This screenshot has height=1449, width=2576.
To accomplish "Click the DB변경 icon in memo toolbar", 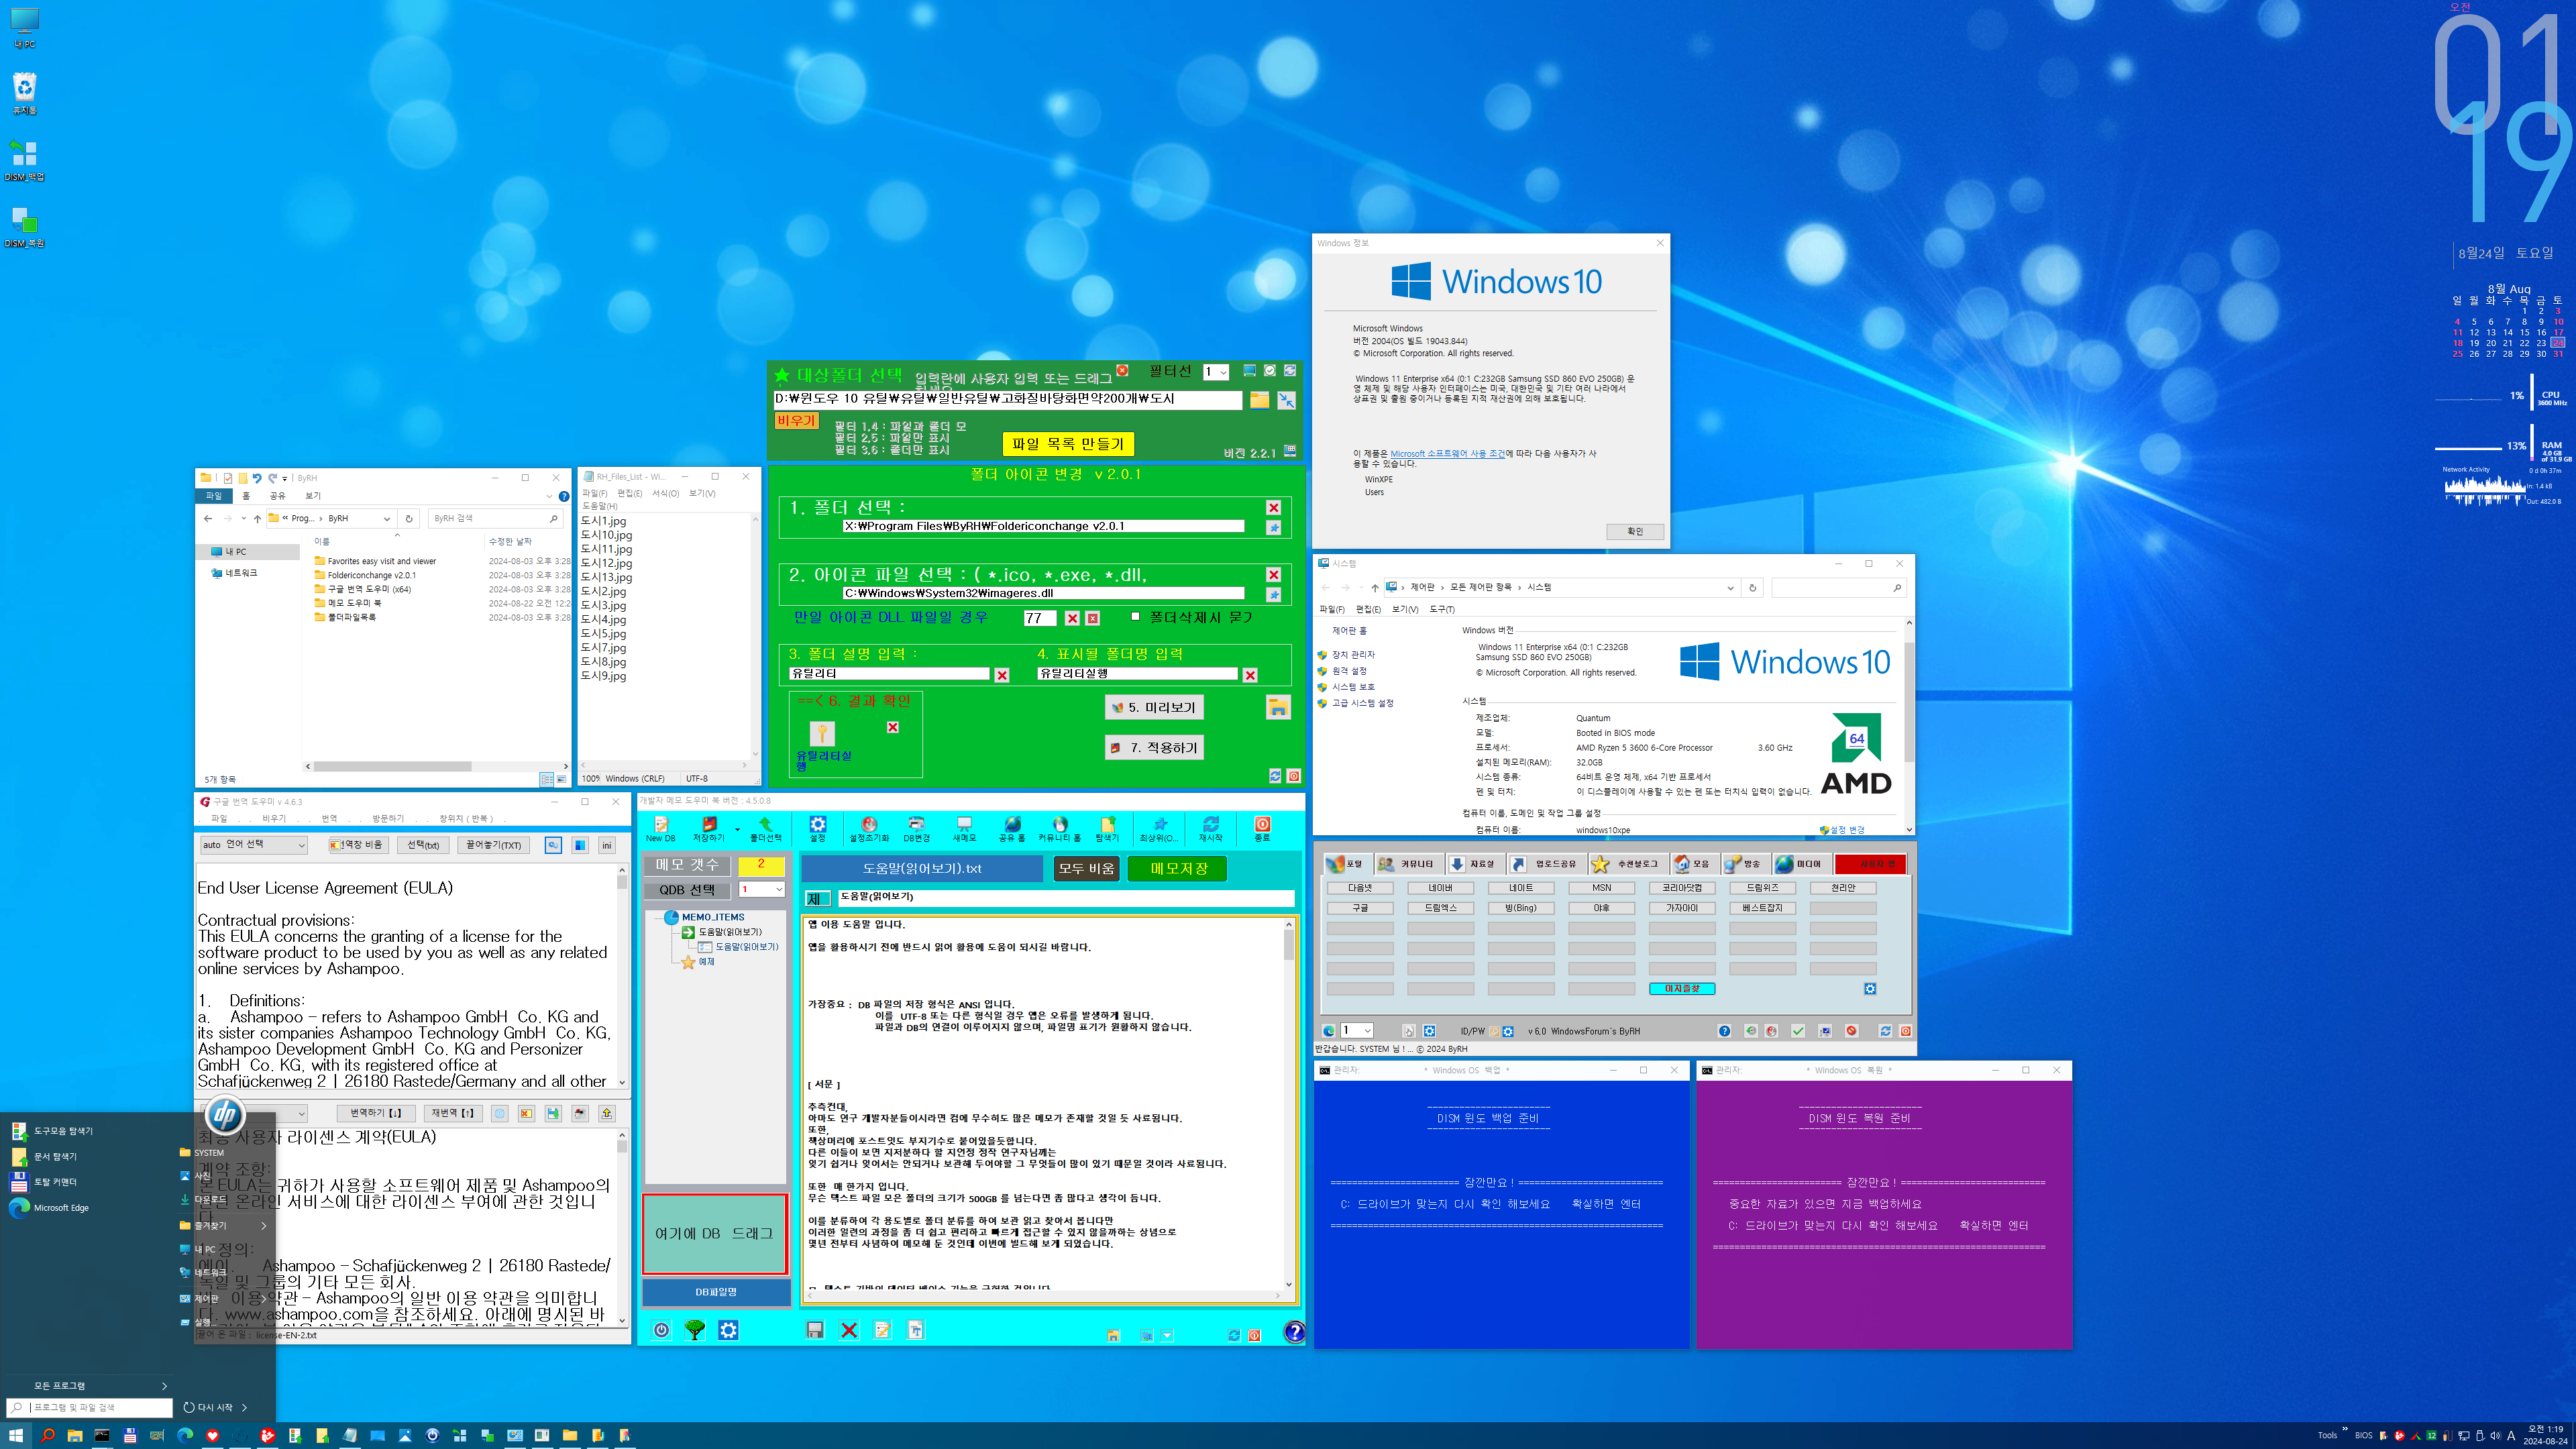I will [916, 829].
